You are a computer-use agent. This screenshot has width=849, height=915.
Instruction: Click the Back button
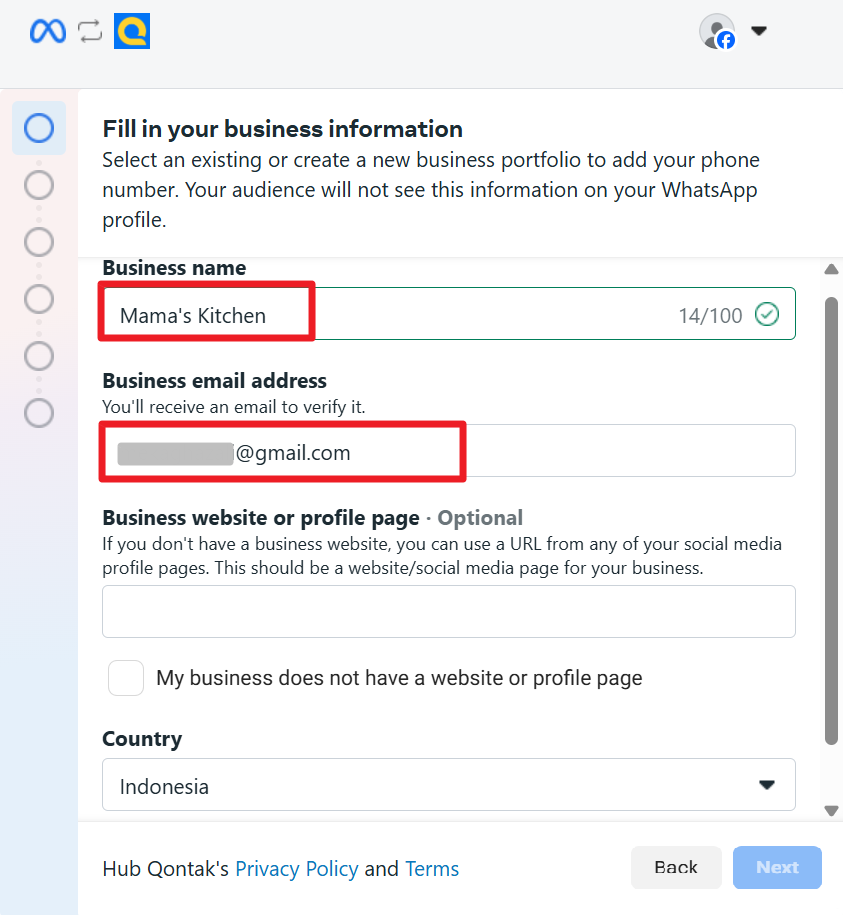(676, 868)
